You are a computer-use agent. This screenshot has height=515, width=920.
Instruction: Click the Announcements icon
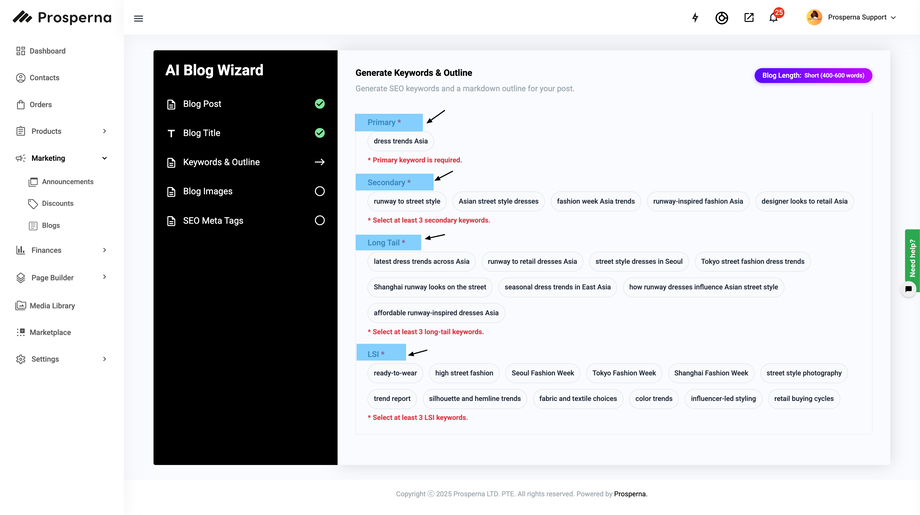(x=33, y=182)
